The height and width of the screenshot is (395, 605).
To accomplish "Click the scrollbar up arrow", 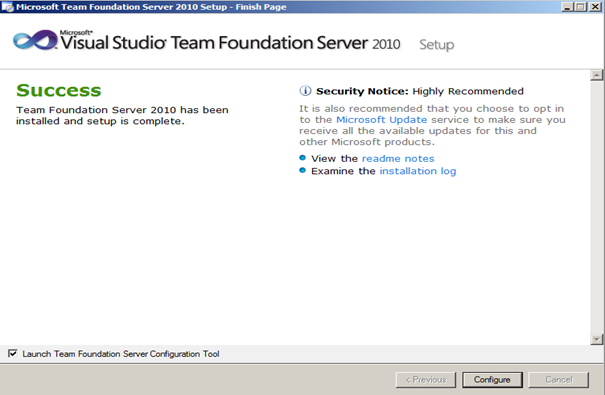I will 597,75.
